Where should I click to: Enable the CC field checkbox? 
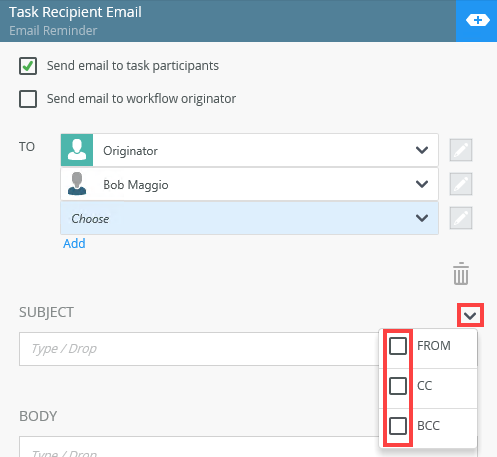pyautogui.click(x=398, y=386)
